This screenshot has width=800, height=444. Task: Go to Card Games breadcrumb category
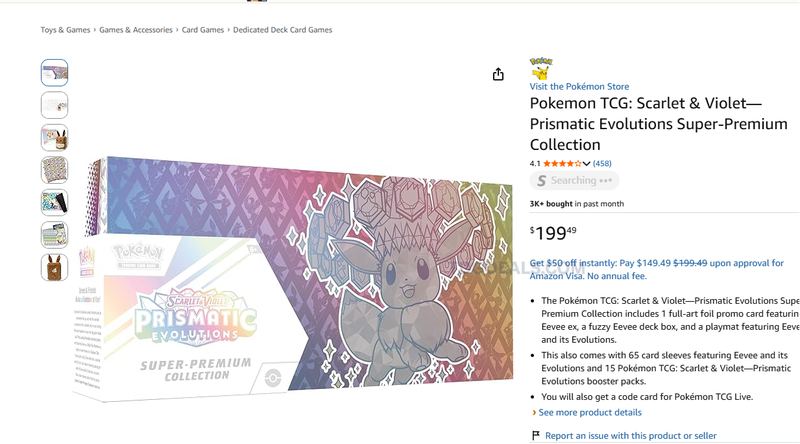coord(203,30)
